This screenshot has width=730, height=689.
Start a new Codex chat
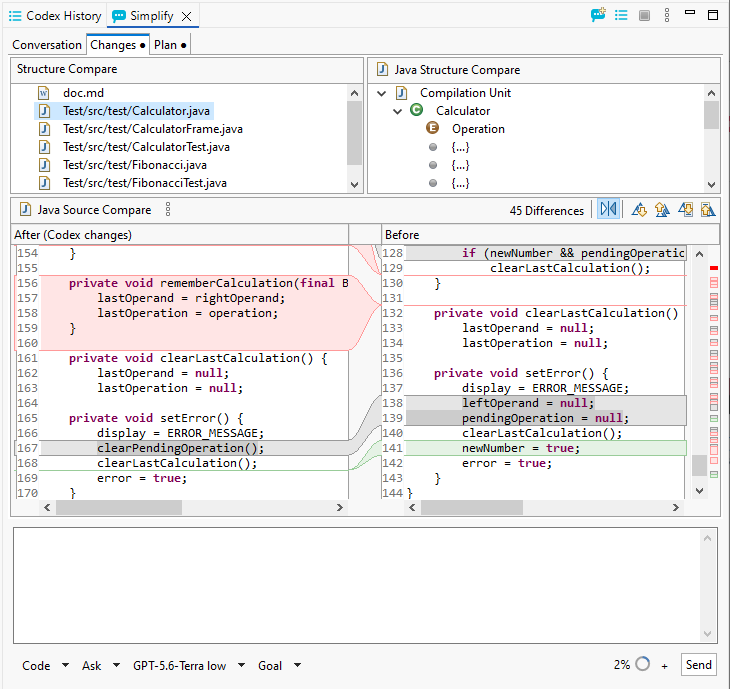tap(598, 15)
